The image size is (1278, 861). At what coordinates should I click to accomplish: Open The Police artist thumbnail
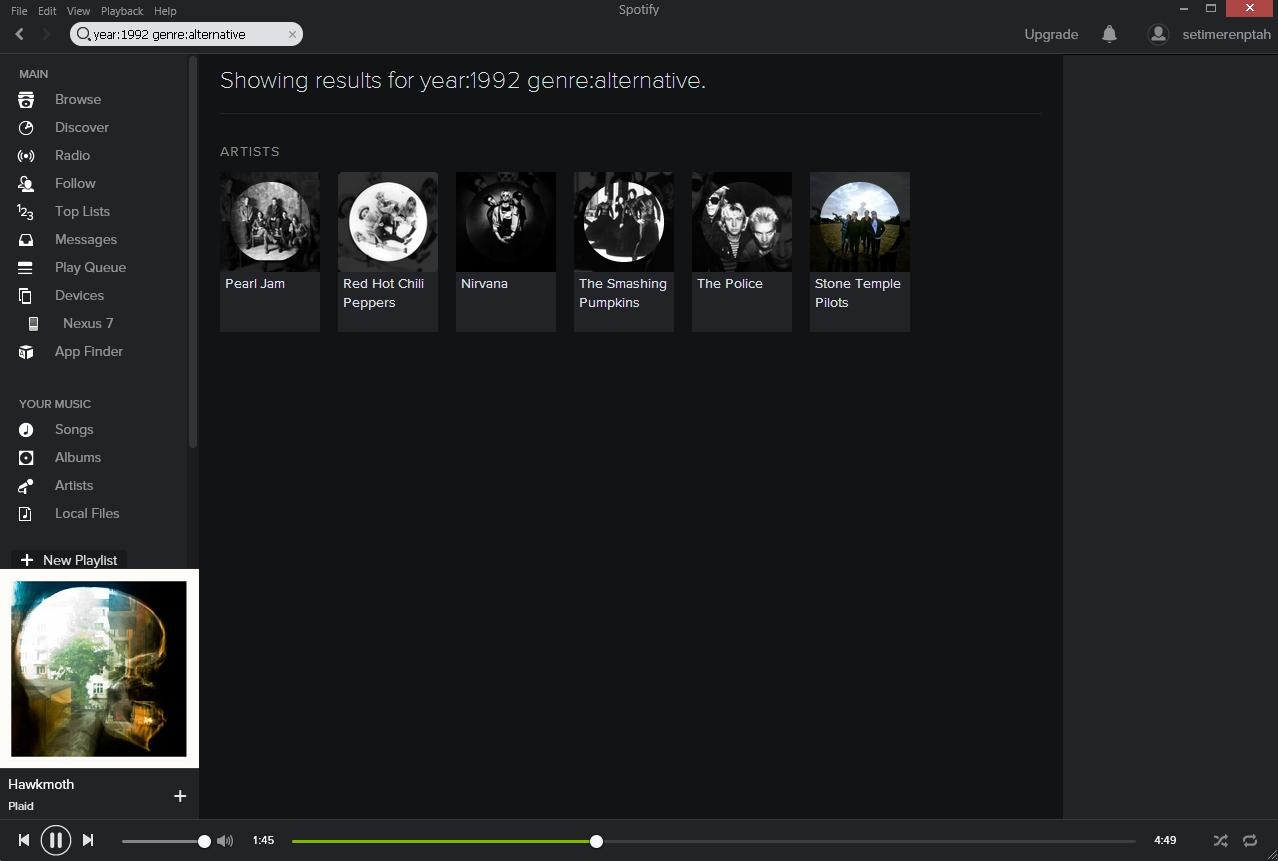[742, 222]
